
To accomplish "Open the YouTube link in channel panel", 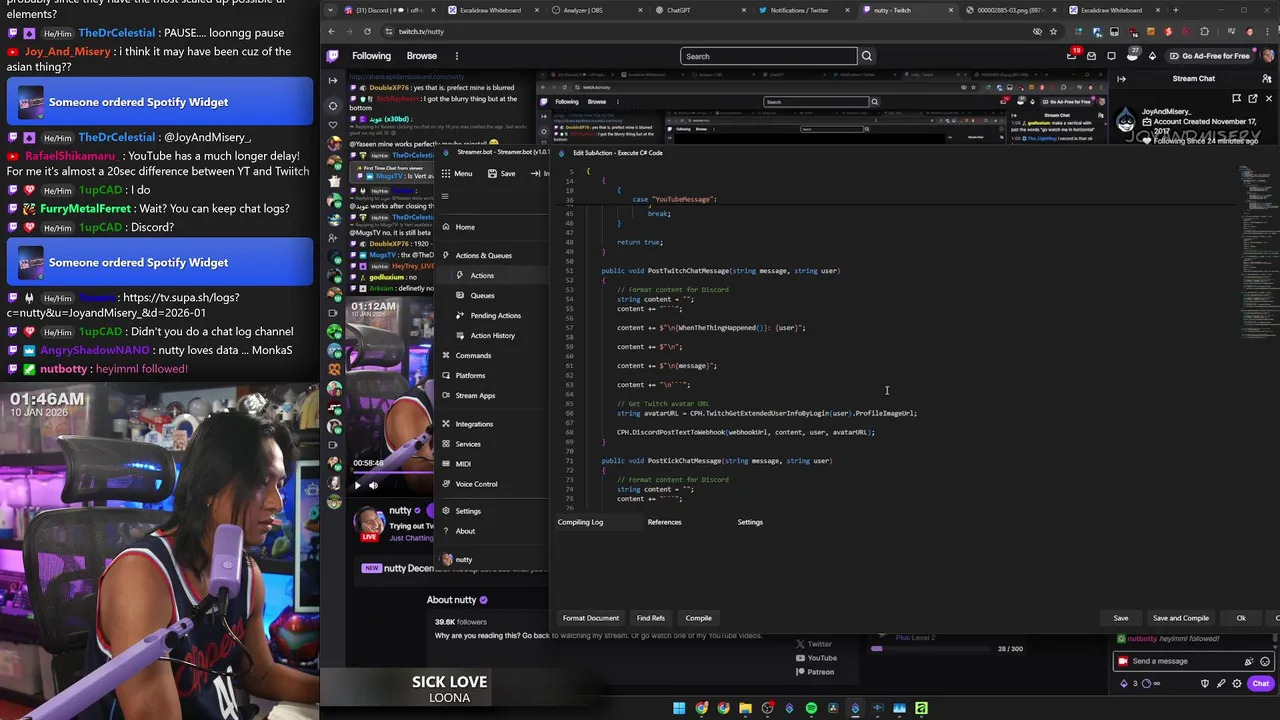I will 815,658.
